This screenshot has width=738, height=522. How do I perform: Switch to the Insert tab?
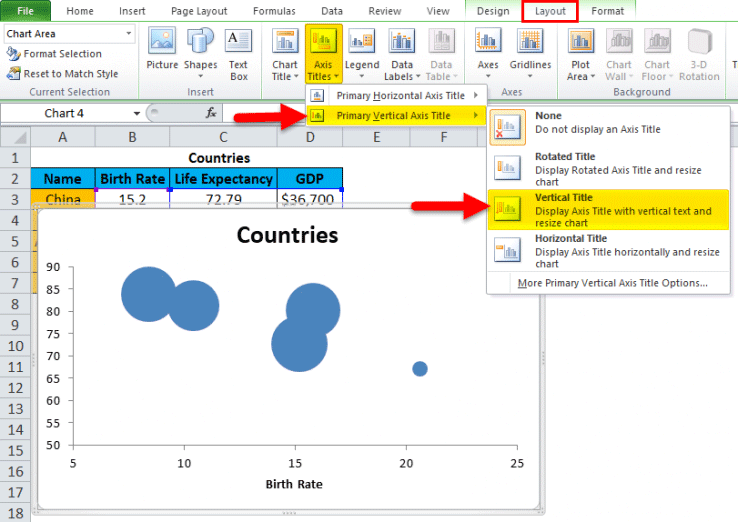coord(132,11)
